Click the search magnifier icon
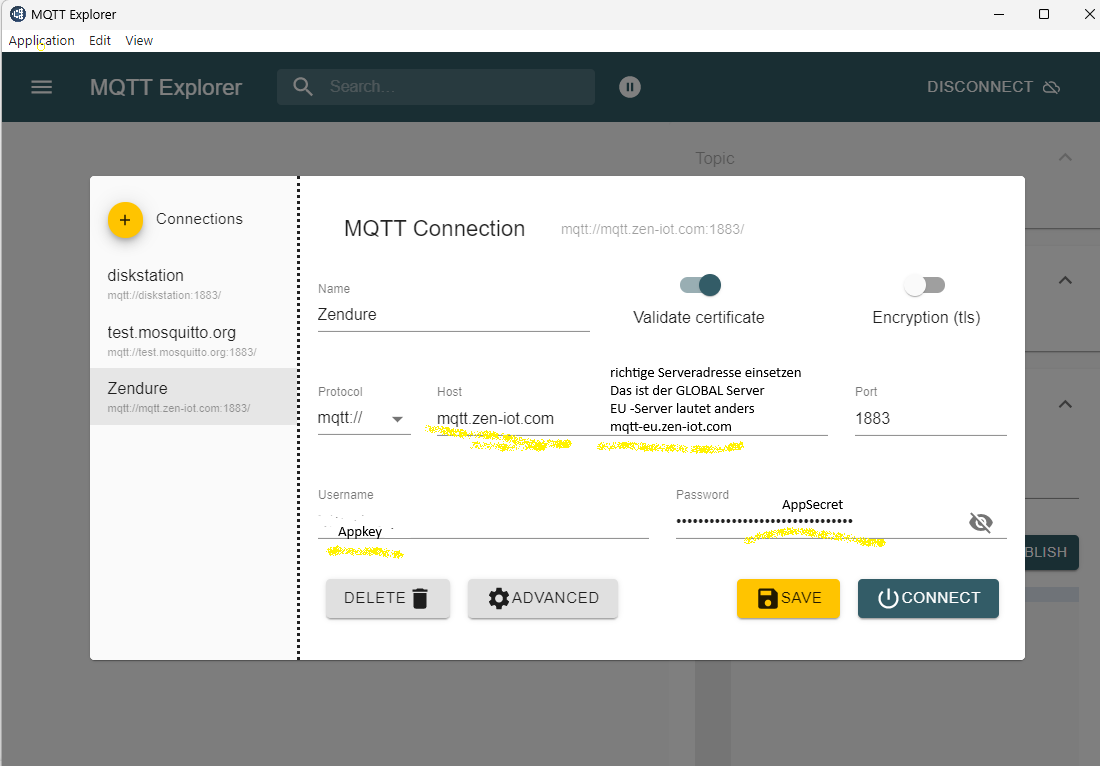The image size is (1100, 766). 303,87
